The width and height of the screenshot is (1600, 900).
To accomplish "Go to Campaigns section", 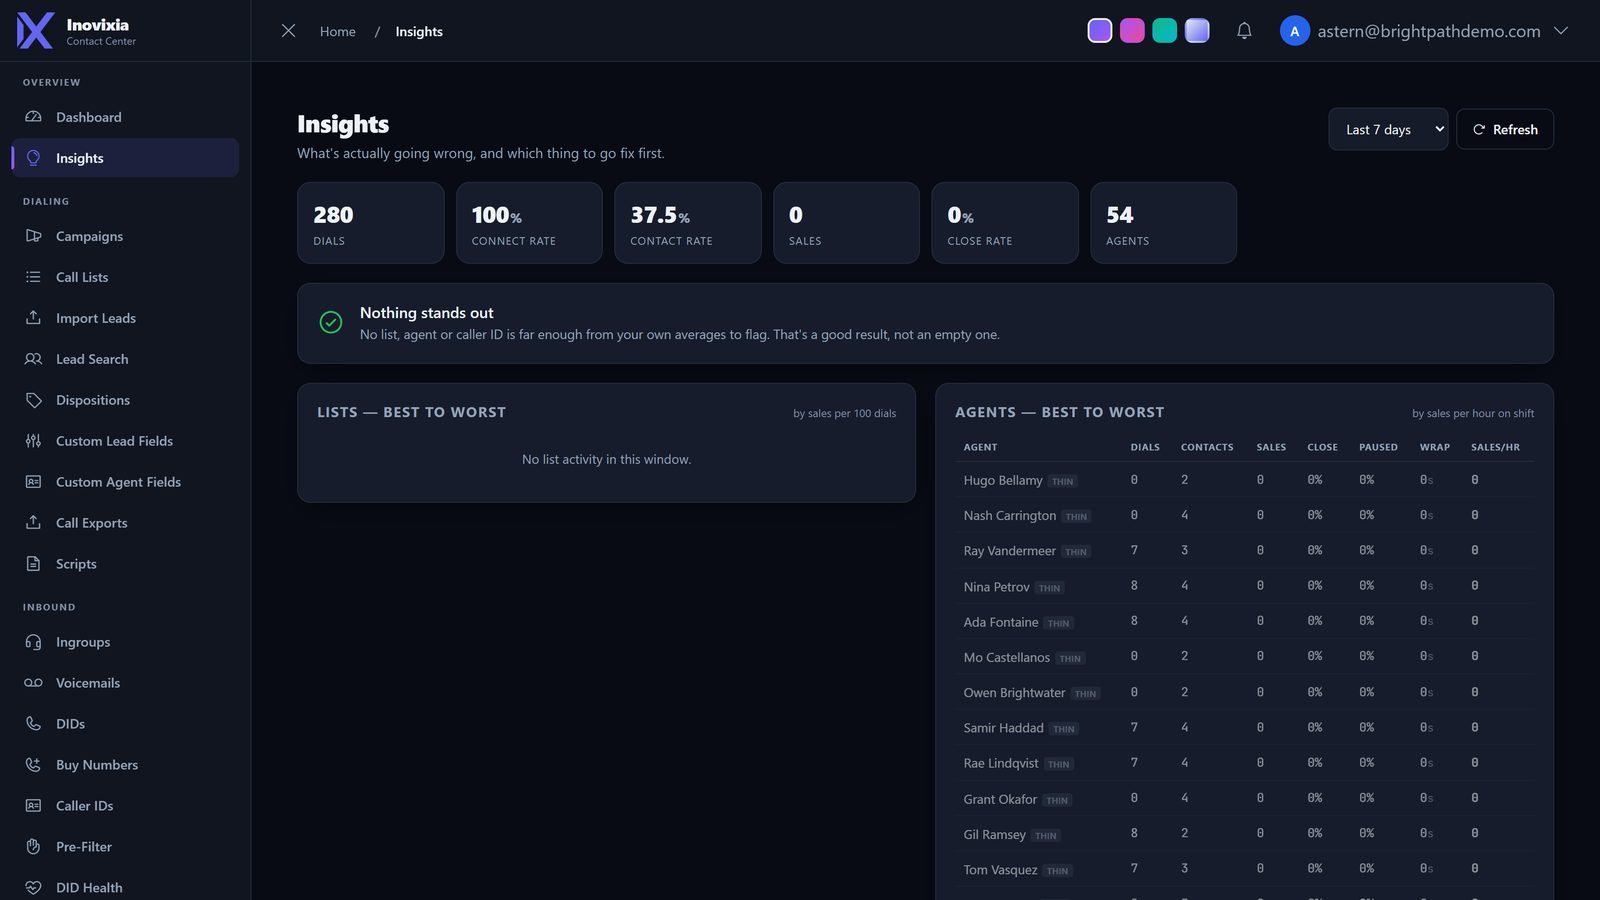I will pyautogui.click(x=125, y=236).
